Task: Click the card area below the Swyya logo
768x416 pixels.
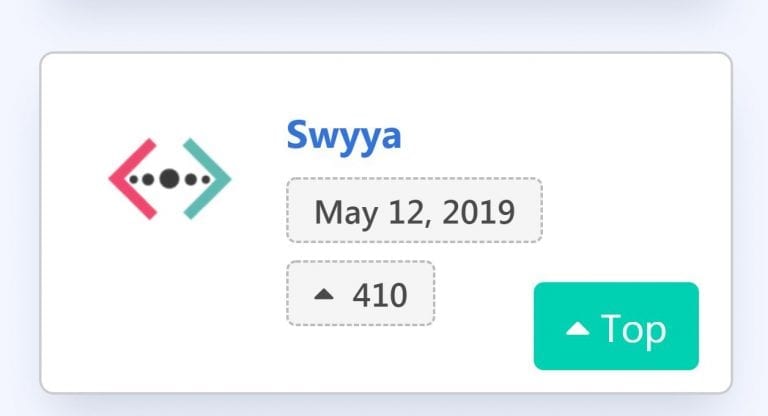Action: click(x=169, y=304)
